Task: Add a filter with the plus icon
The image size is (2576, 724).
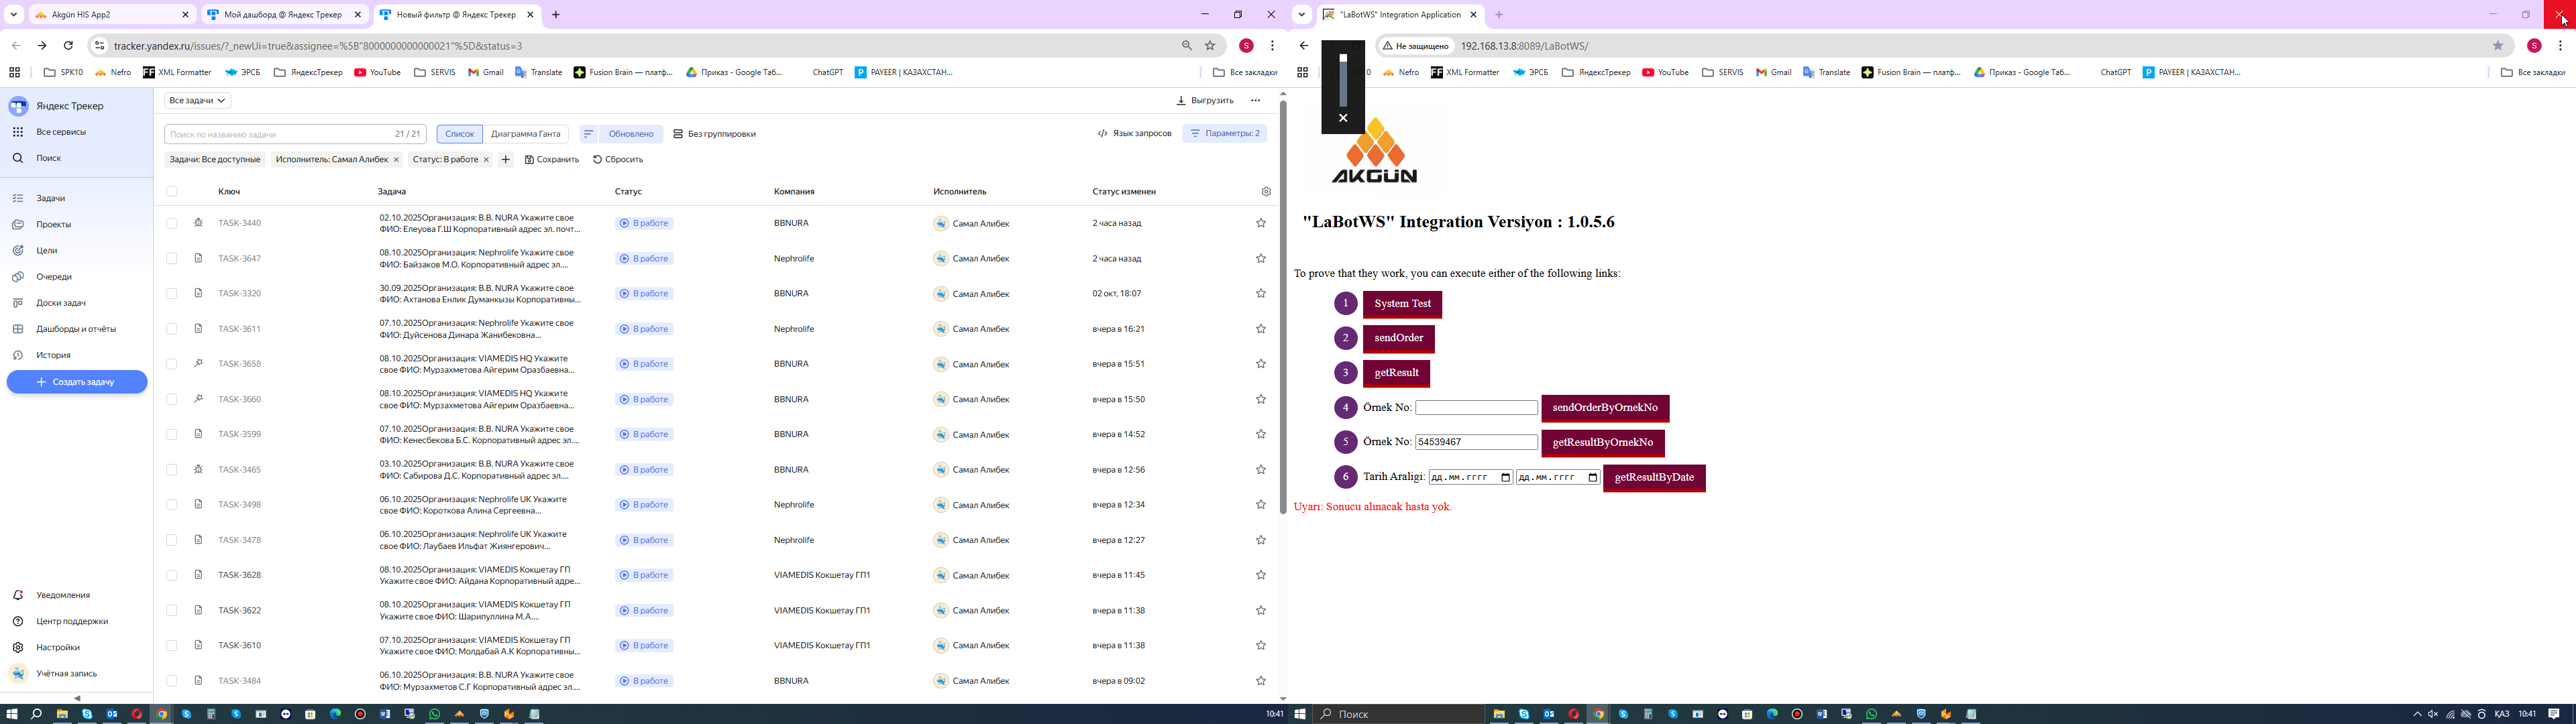Action: coord(505,160)
